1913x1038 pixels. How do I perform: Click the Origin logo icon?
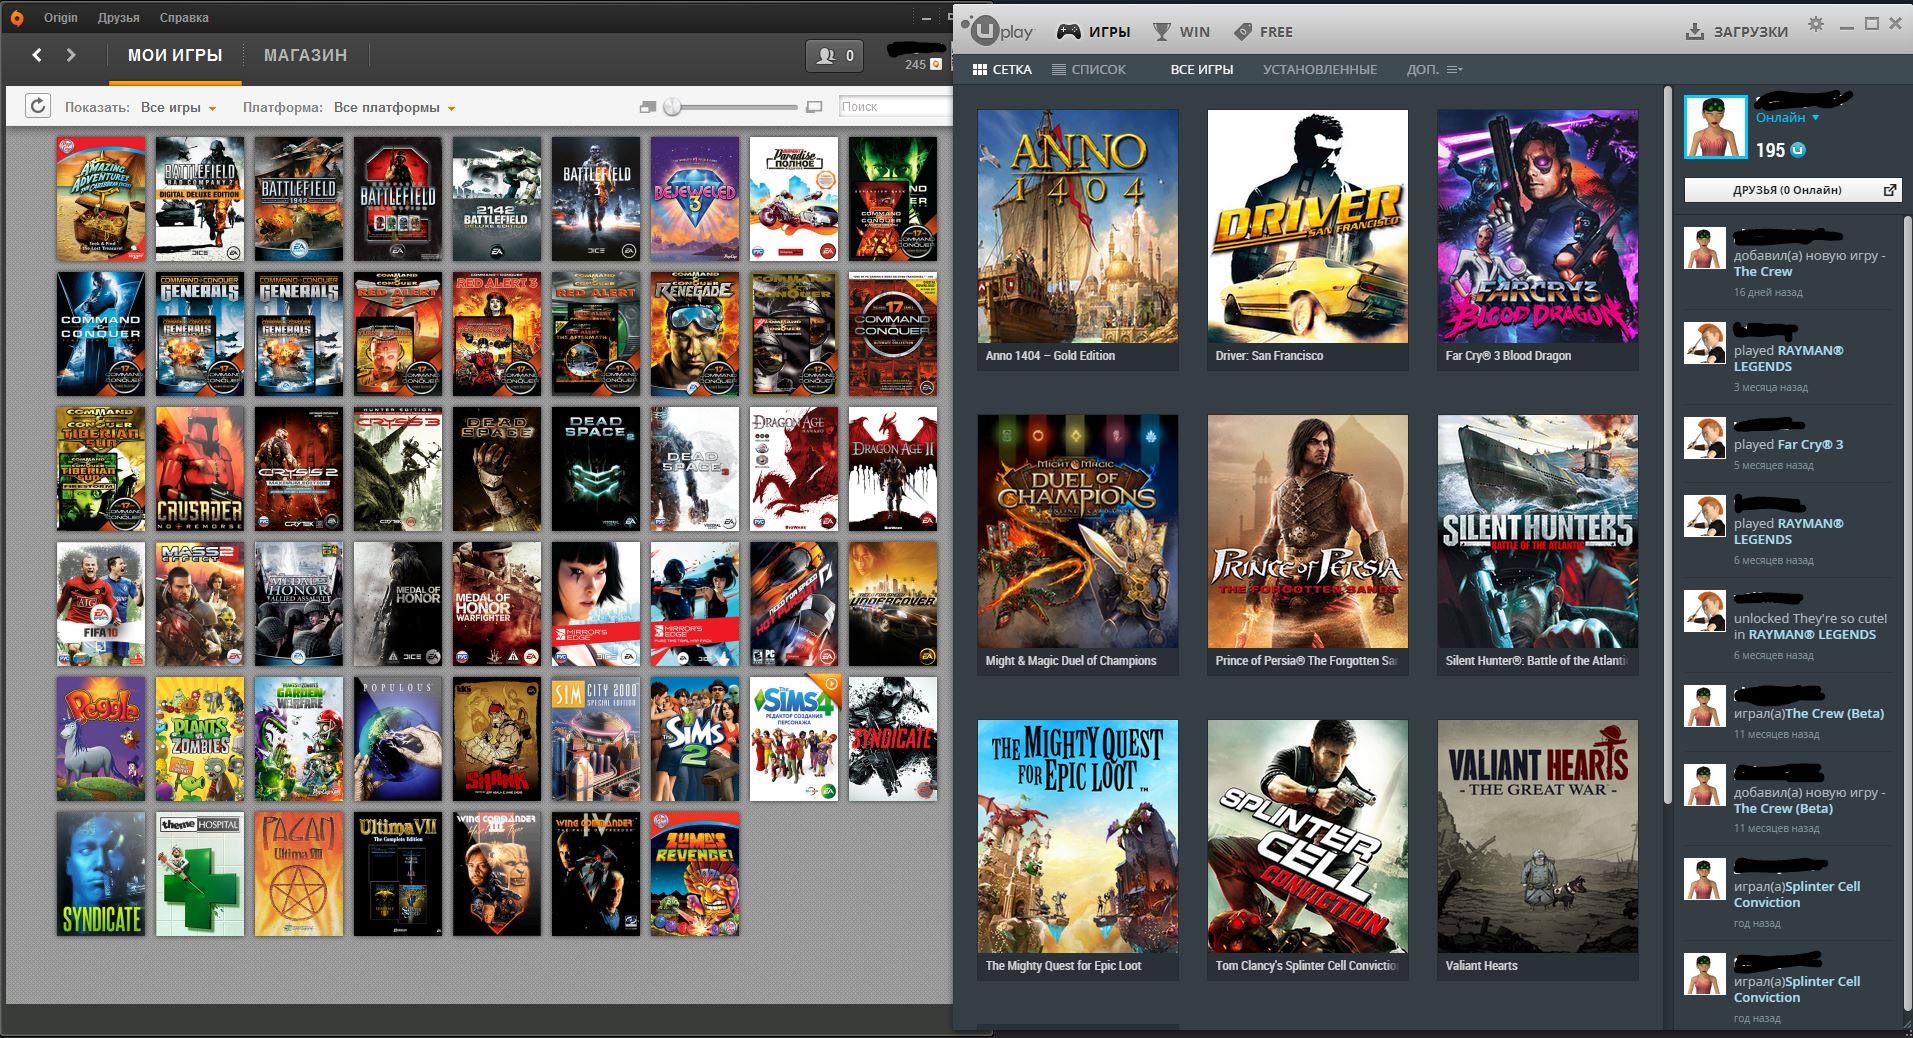point(16,17)
